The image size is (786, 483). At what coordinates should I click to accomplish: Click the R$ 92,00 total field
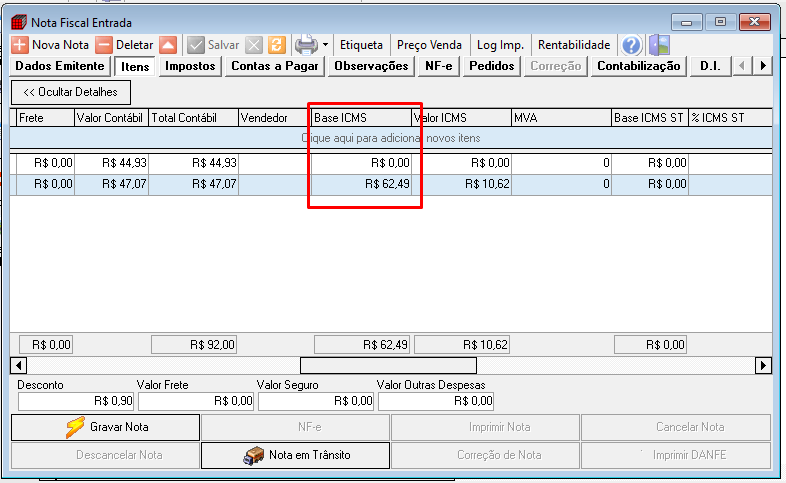tap(193, 345)
